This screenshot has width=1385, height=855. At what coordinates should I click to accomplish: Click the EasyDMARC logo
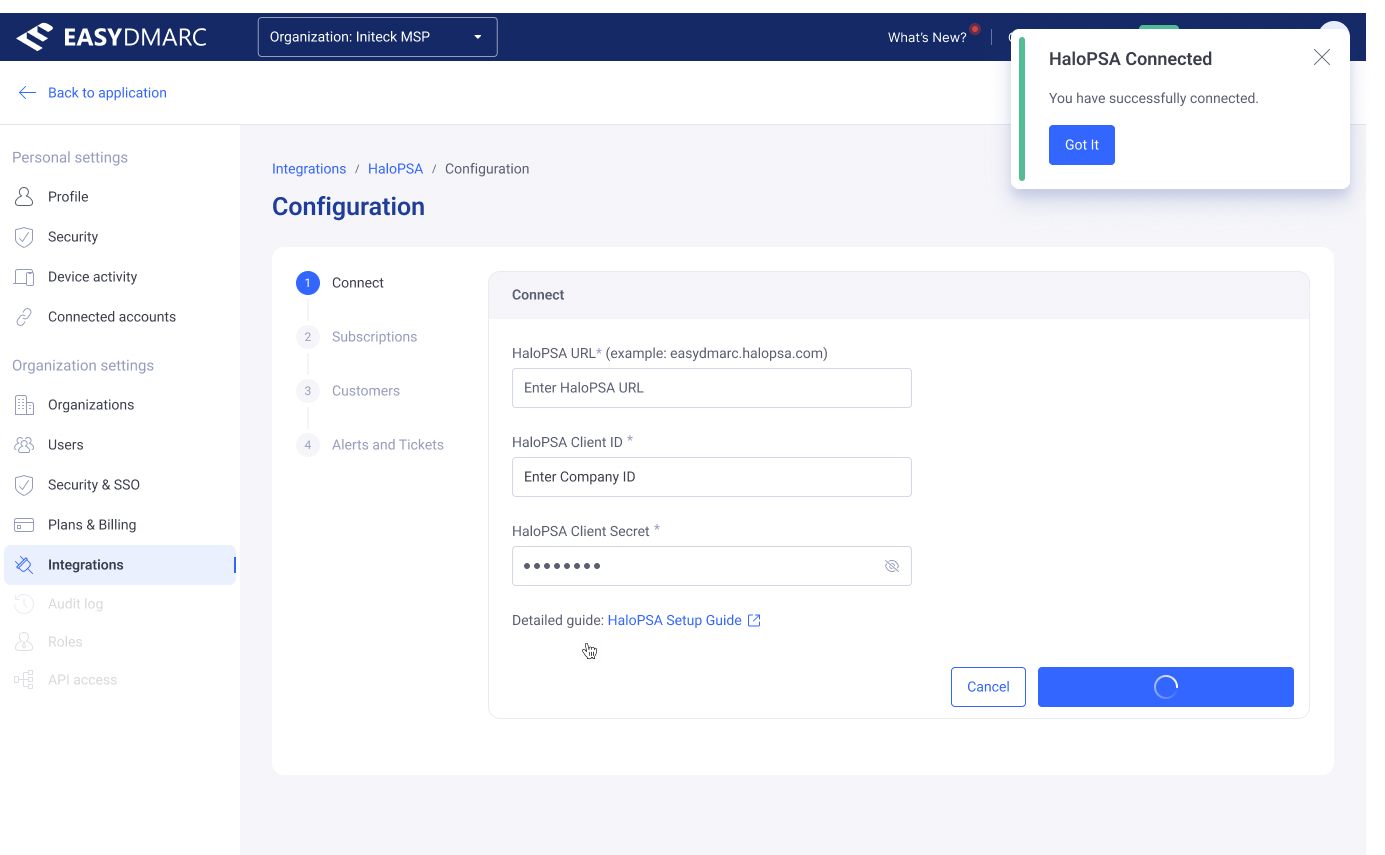click(x=111, y=37)
